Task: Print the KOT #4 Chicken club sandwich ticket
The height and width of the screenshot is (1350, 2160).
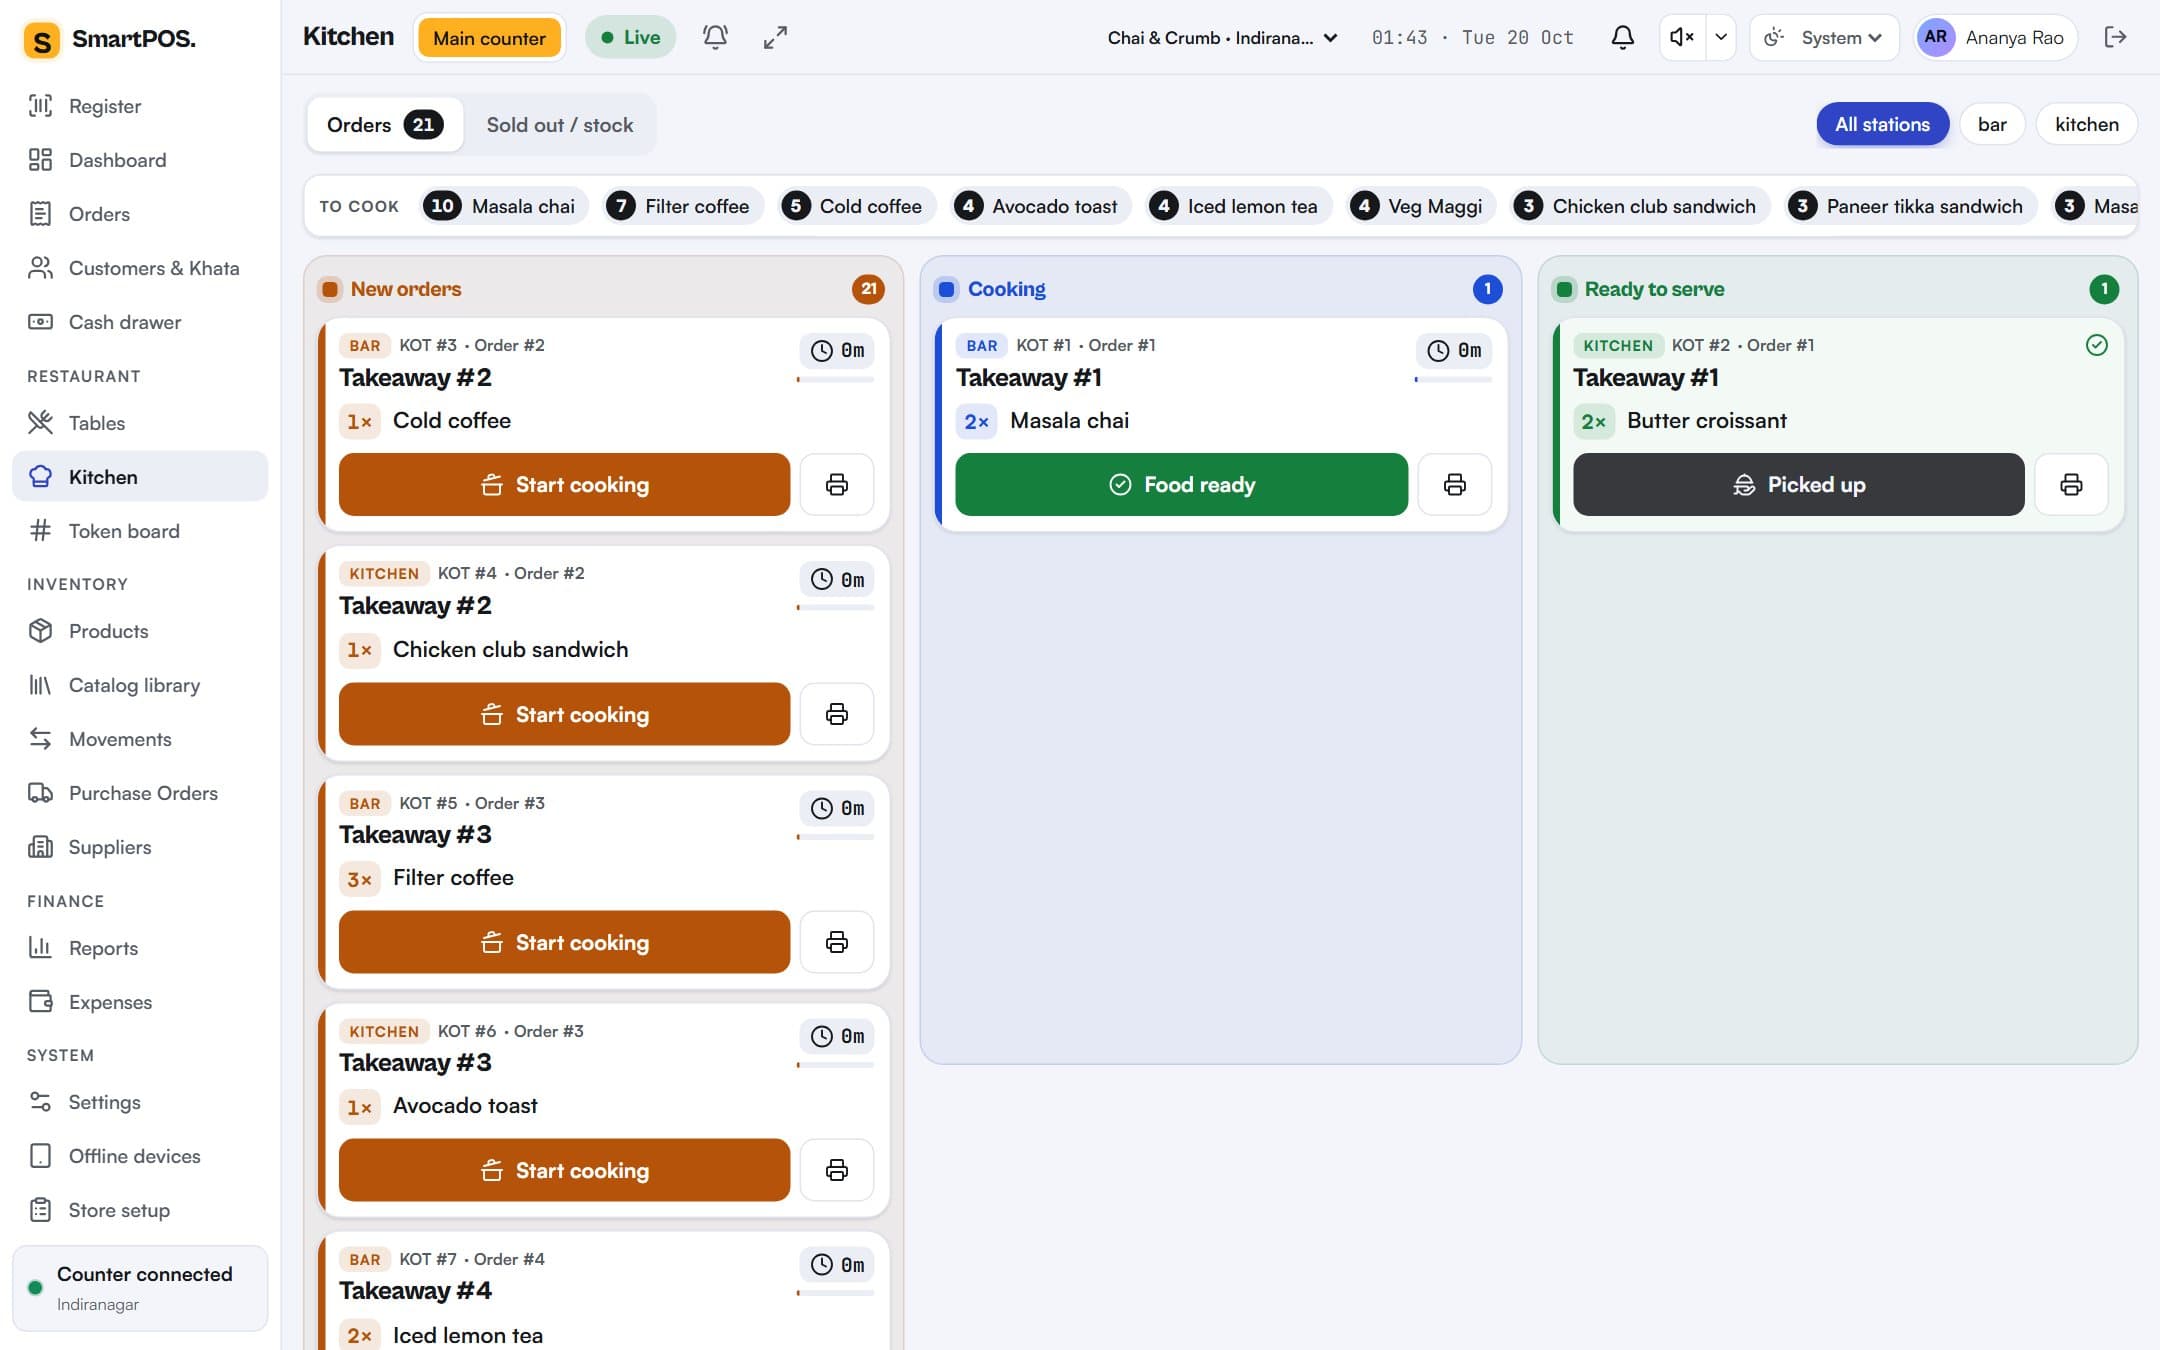Action: click(837, 714)
